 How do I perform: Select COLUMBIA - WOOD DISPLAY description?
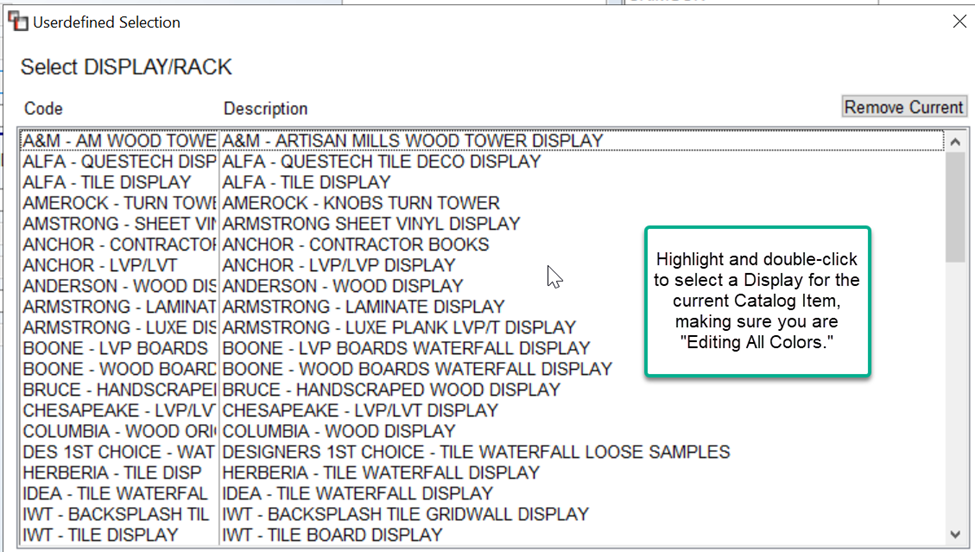click(x=339, y=431)
